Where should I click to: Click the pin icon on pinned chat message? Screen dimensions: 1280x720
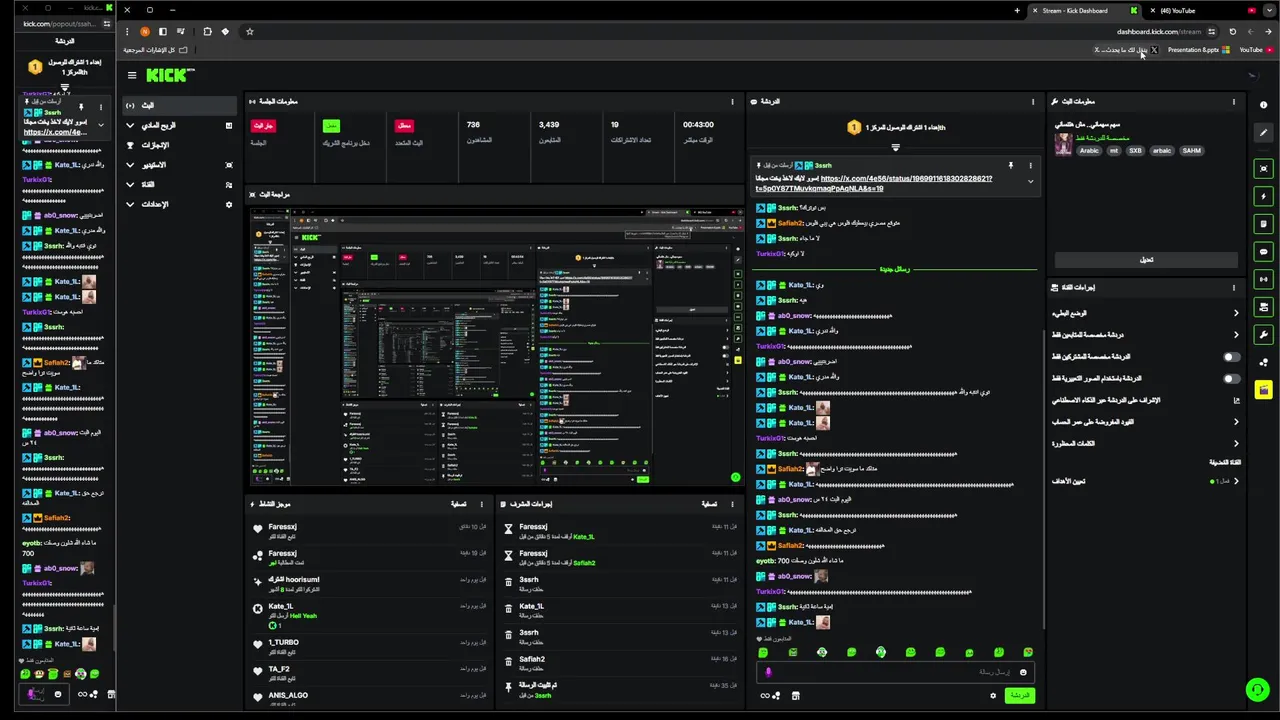[x=1011, y=165]
